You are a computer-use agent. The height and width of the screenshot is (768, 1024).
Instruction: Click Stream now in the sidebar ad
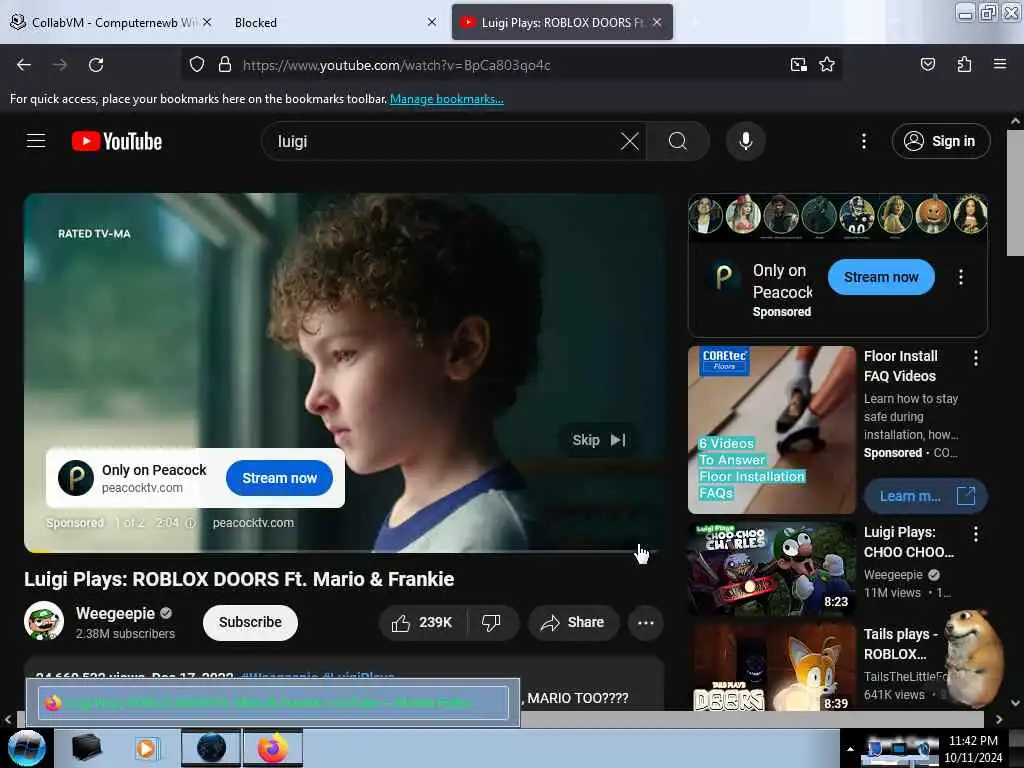point(881,277)
